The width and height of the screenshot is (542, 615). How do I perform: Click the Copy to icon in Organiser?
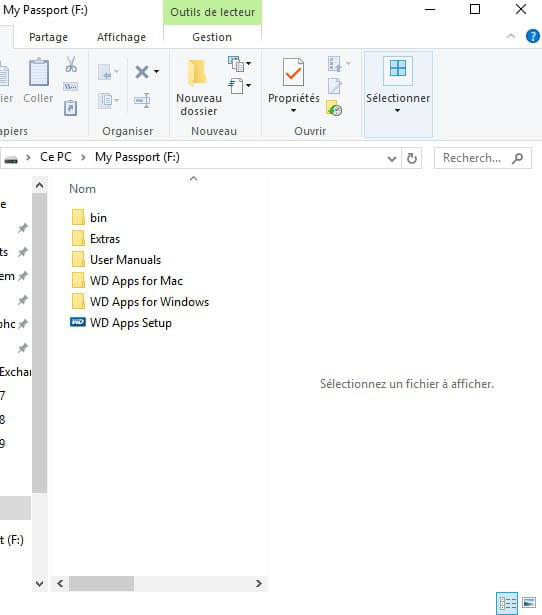point(106,100)
